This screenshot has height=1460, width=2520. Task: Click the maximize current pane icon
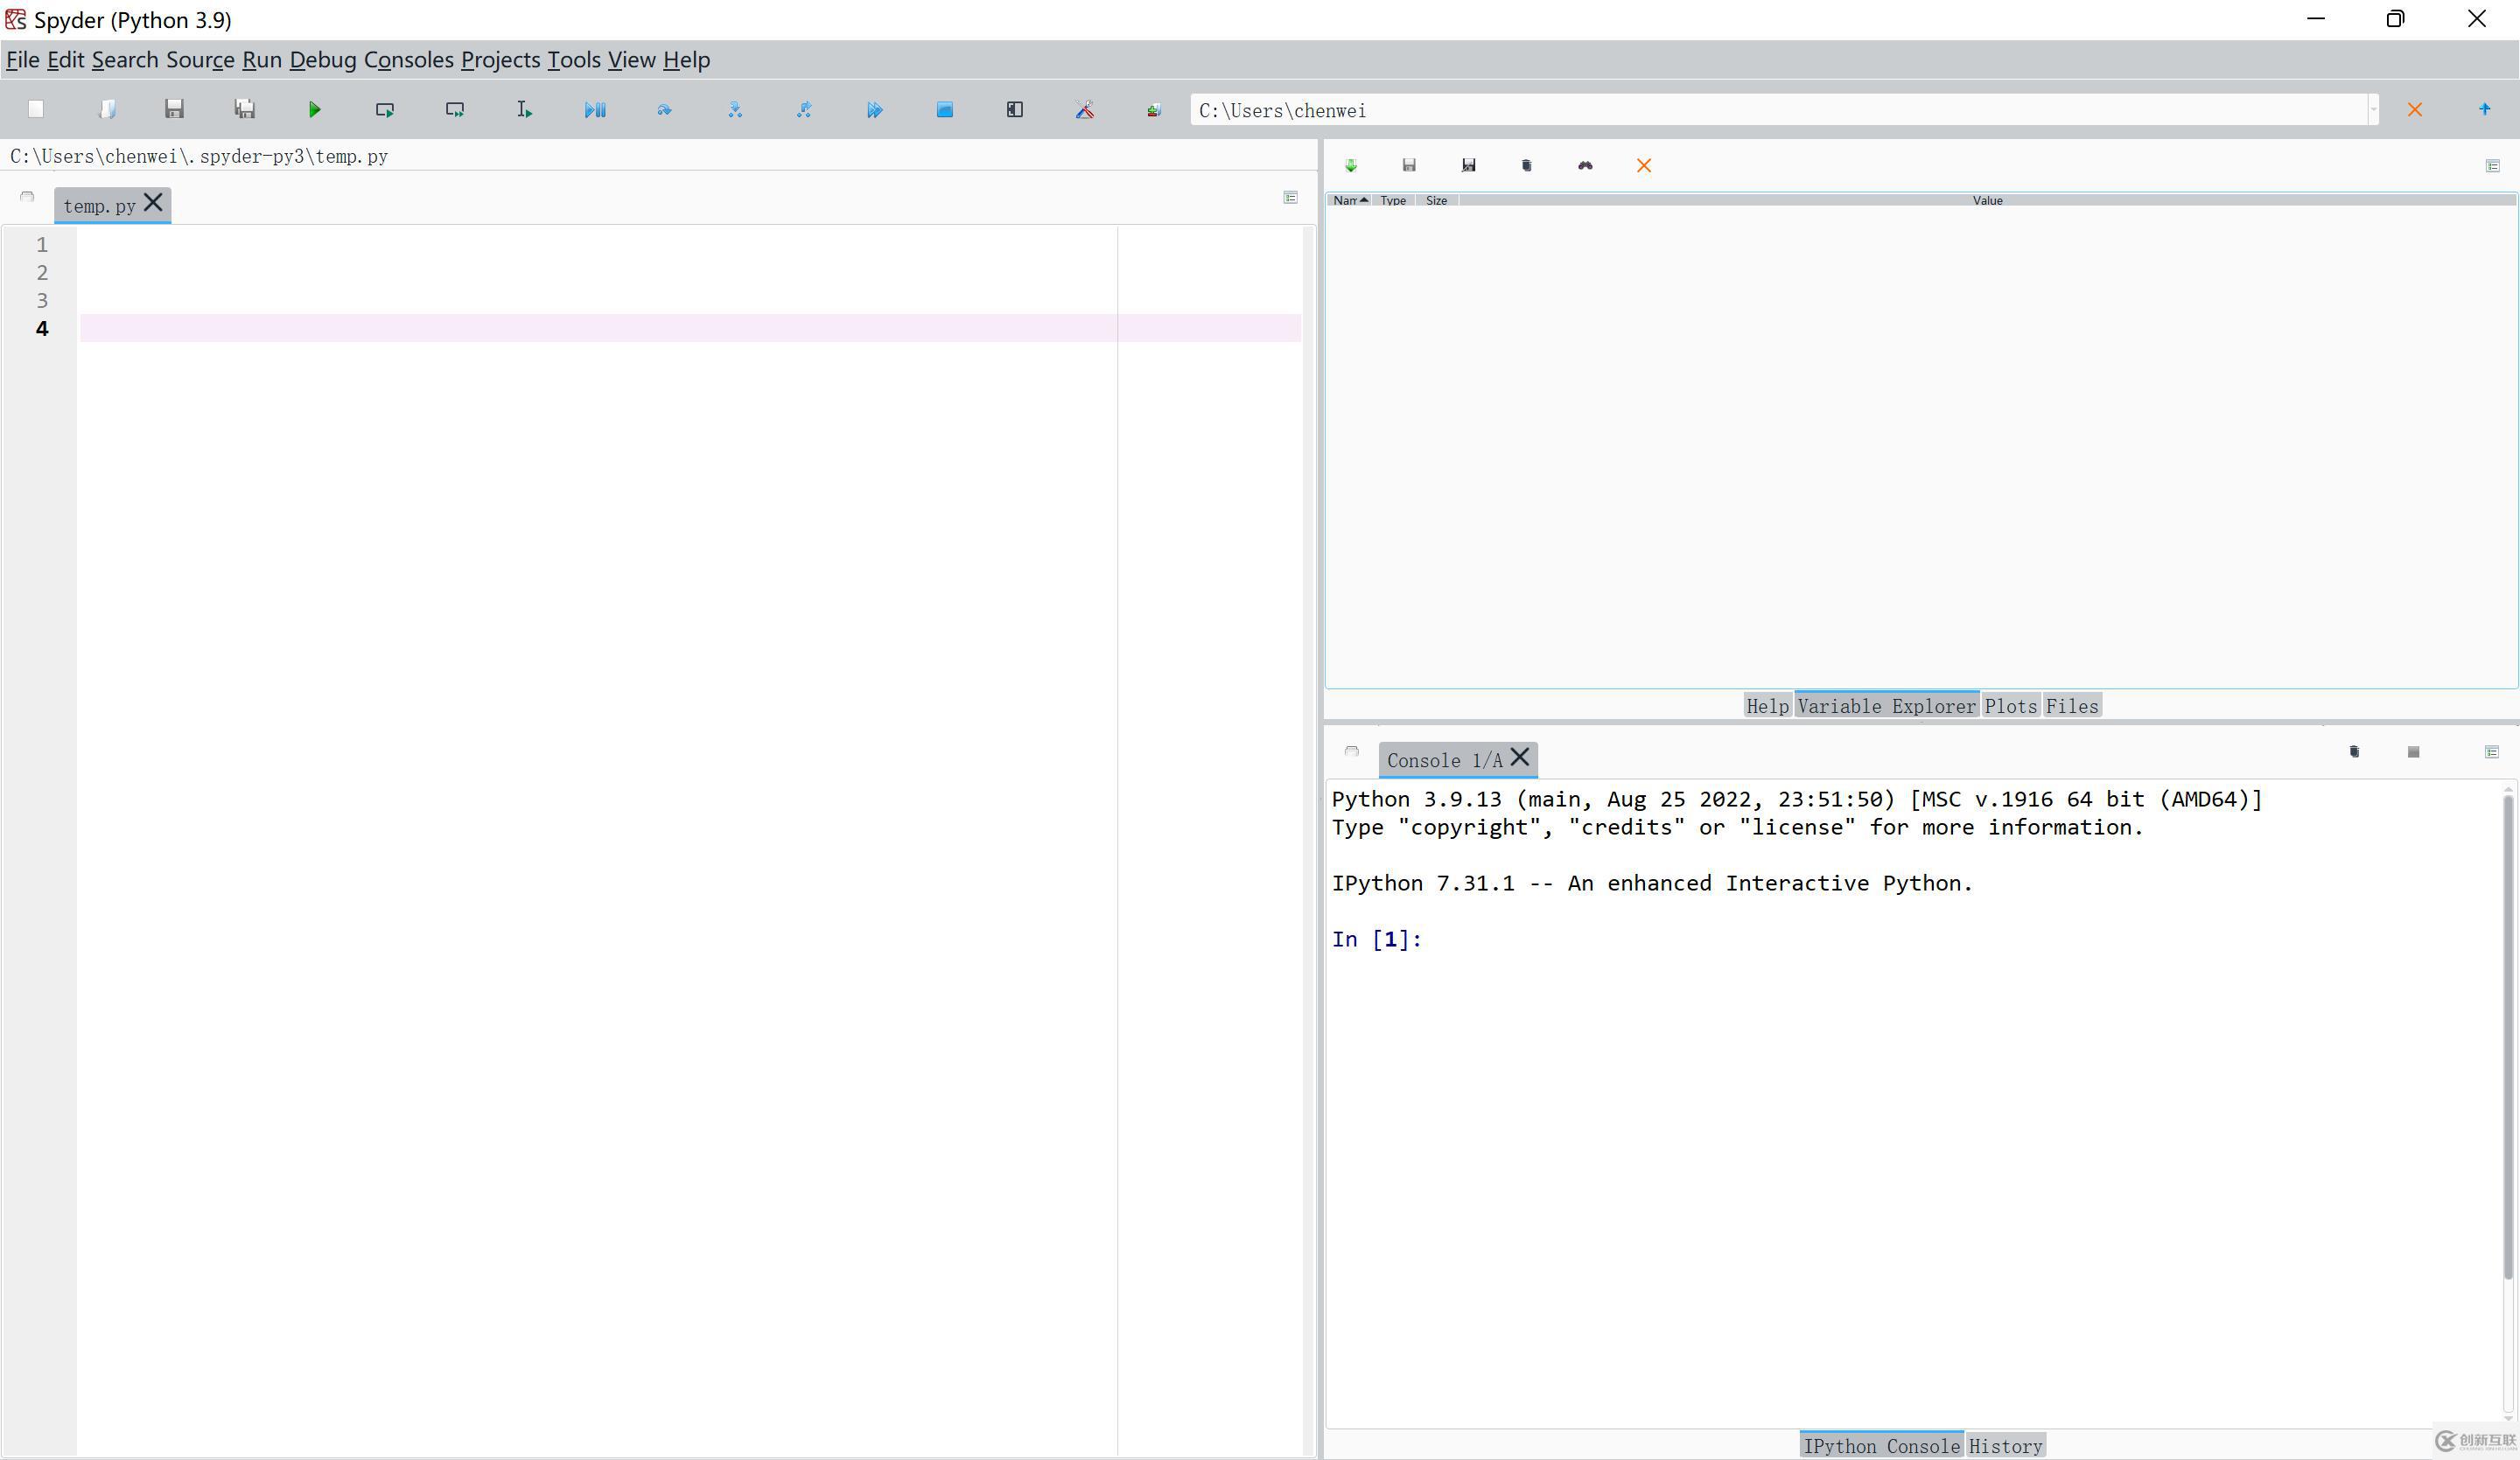tap(1017, 109)
